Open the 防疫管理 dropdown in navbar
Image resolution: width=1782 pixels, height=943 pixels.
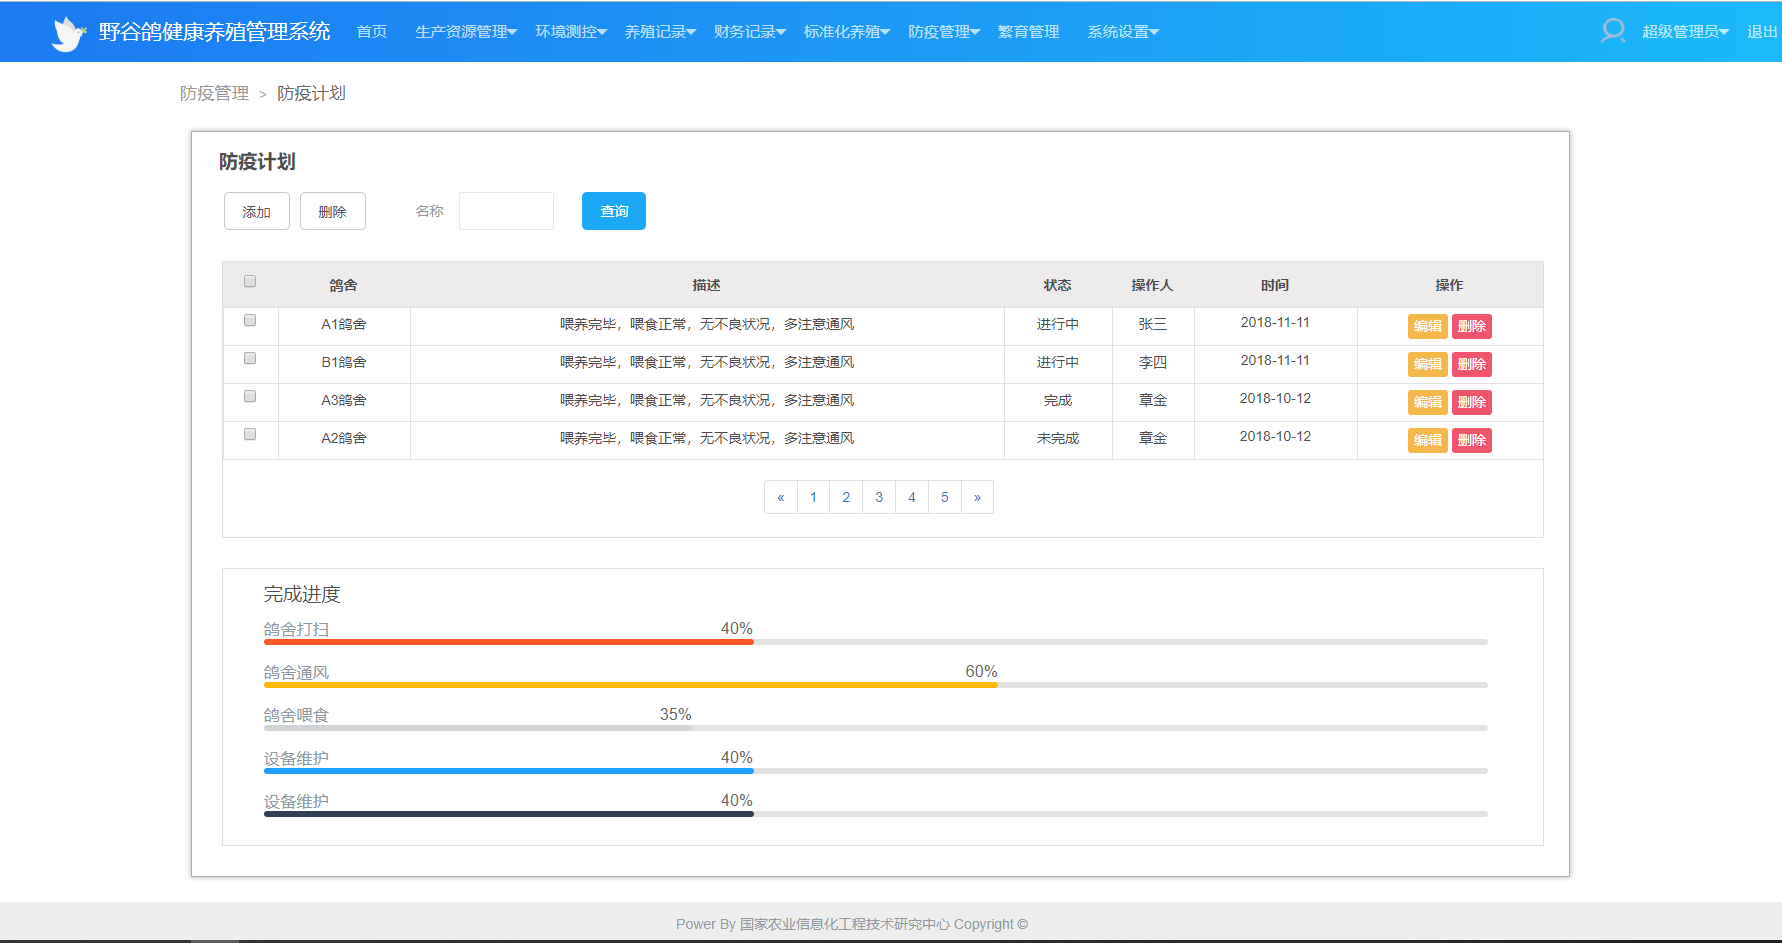(943, 32)
